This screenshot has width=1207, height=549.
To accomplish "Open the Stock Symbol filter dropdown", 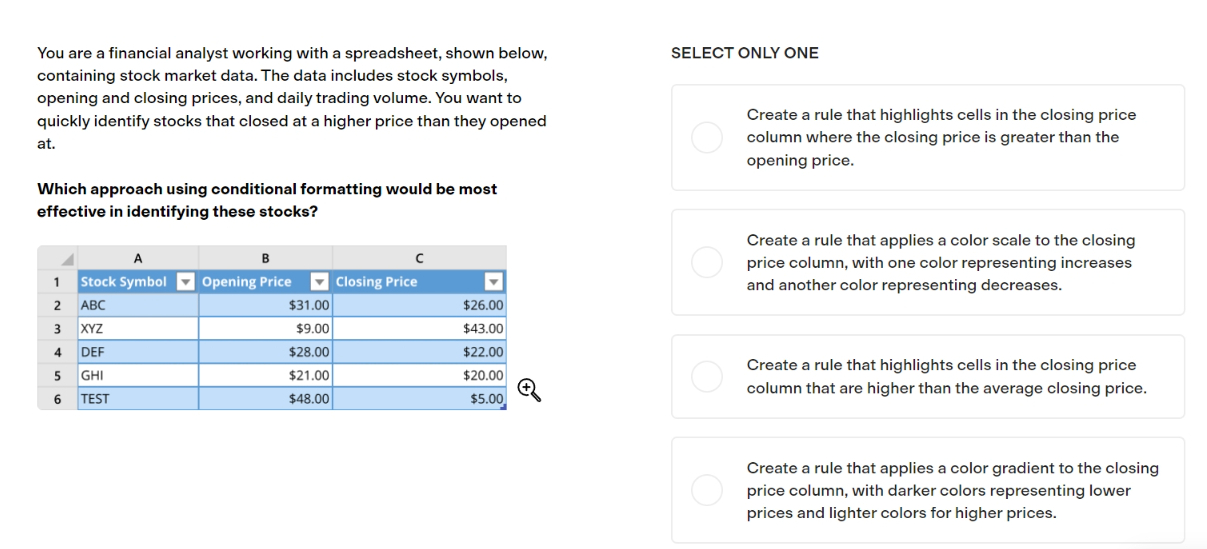I will click(x=185, y=282).
